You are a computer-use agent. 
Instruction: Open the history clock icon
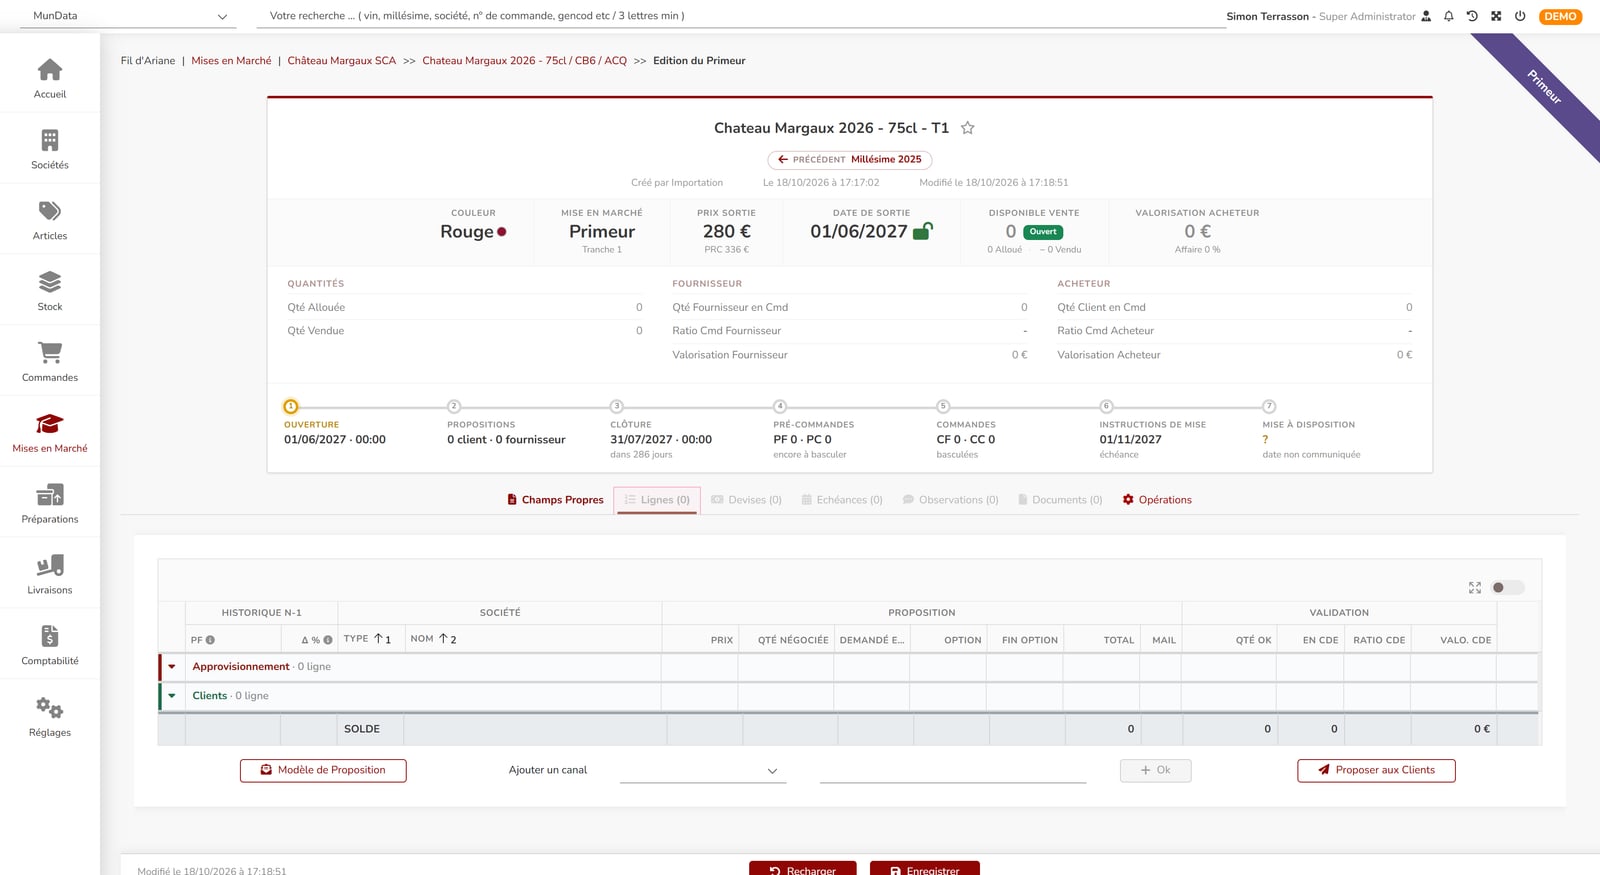click(1472, 16)
